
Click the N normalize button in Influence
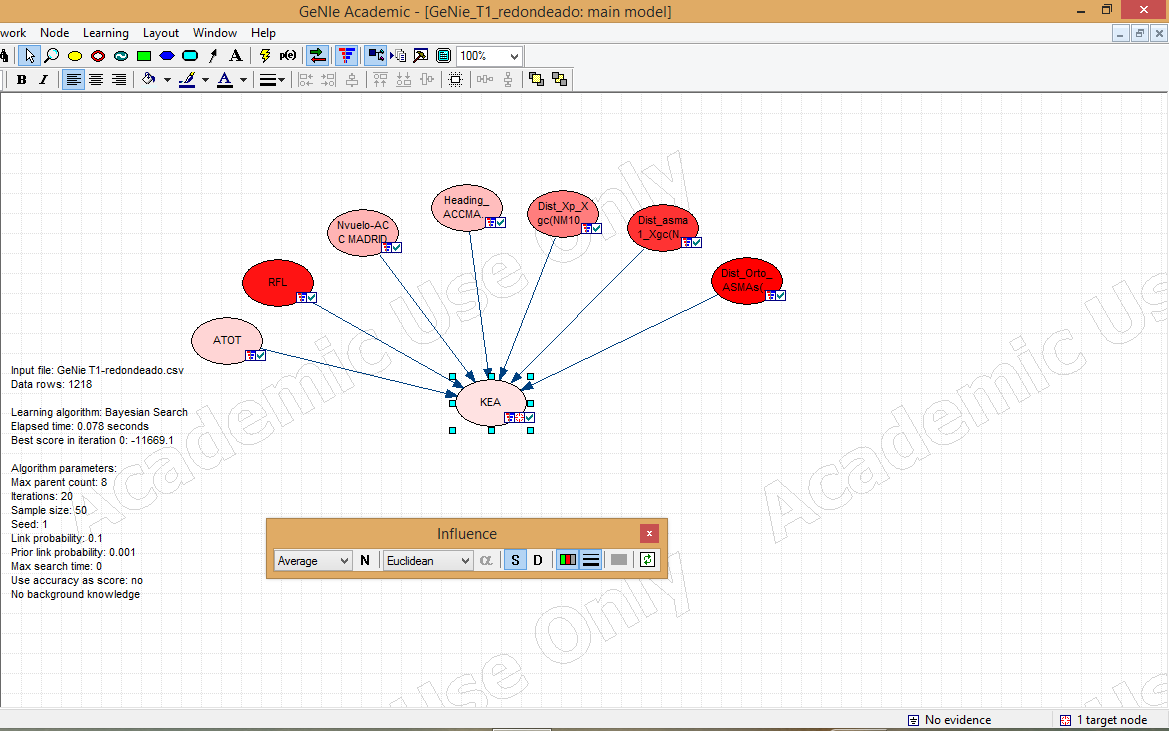pyautogui.click(x=365, y=560)
